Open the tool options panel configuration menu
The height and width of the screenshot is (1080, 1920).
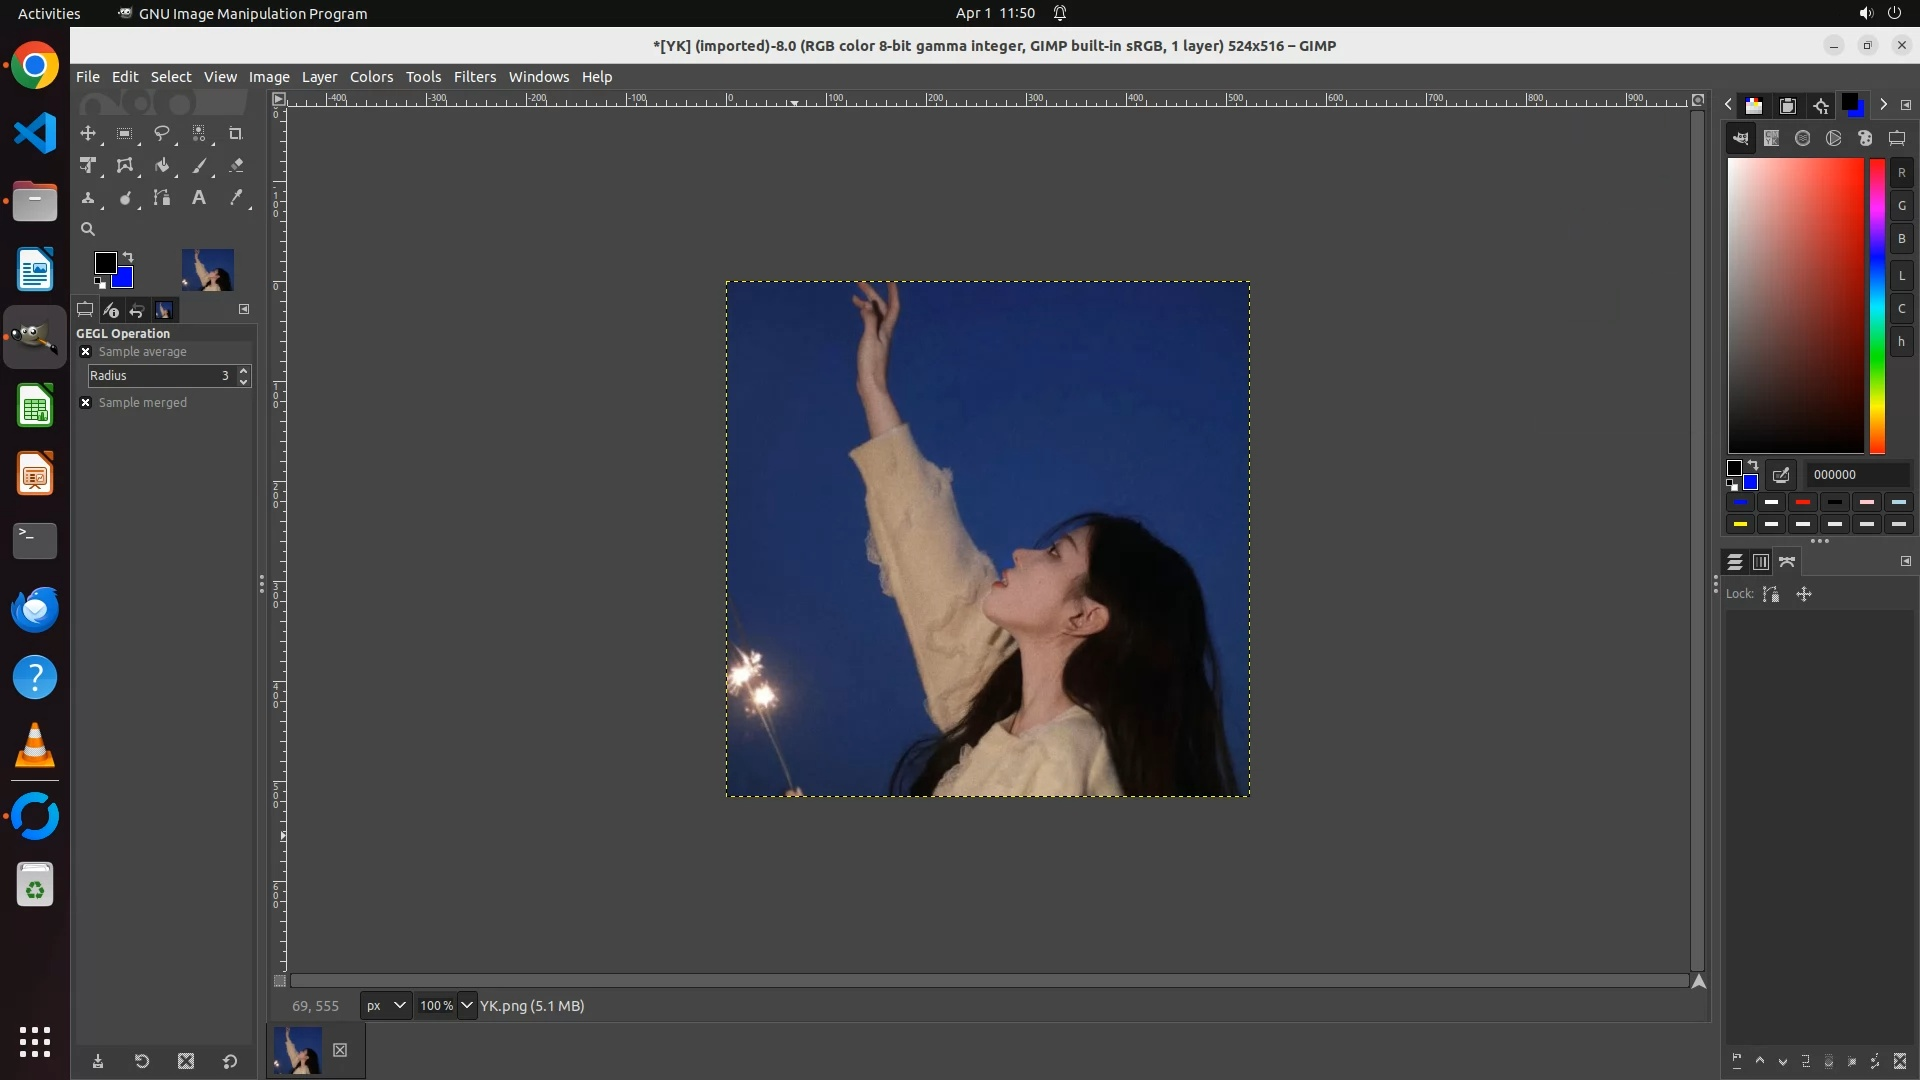pyautogui.click(x=244, y=310)
